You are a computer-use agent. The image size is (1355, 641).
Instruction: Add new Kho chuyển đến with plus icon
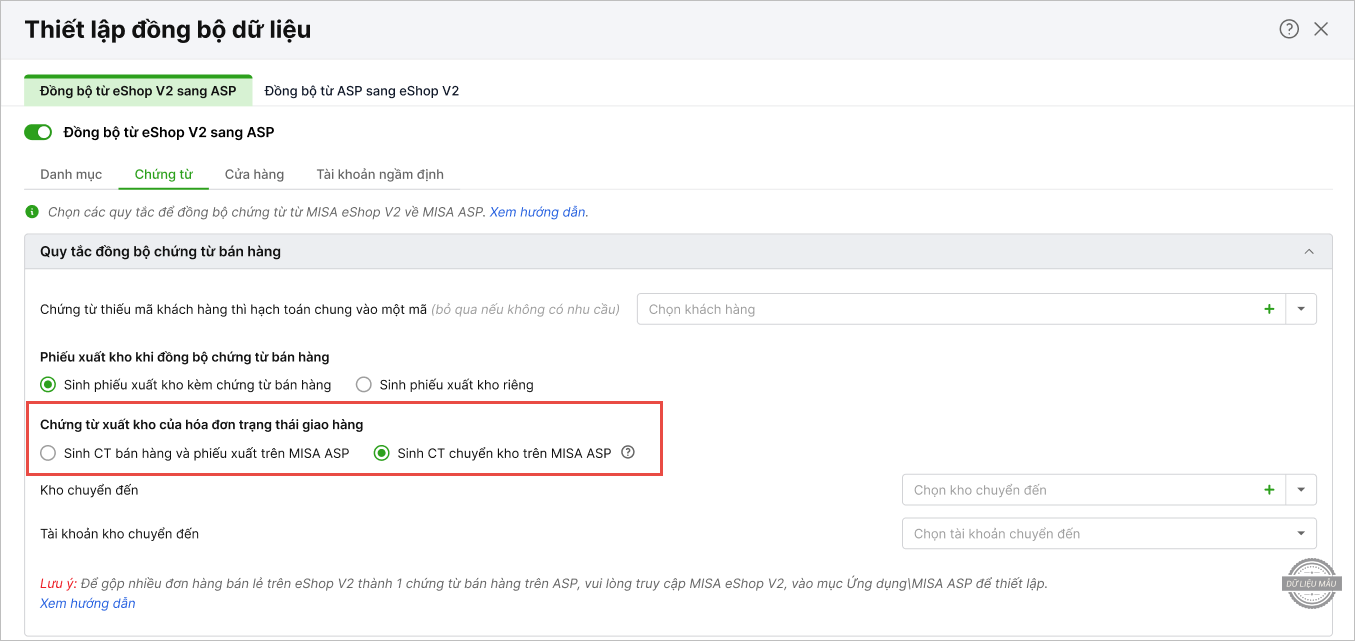click(1269, 490)
